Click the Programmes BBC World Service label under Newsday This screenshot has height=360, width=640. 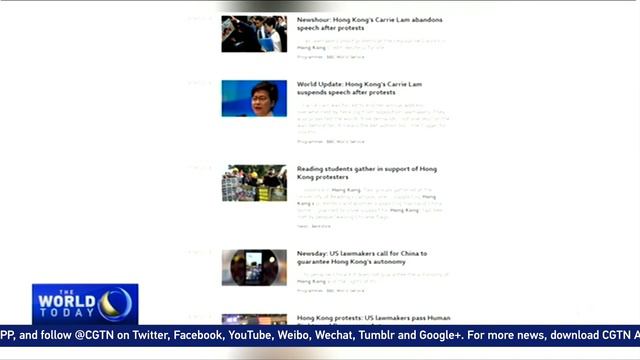click(x=331, y=291)
